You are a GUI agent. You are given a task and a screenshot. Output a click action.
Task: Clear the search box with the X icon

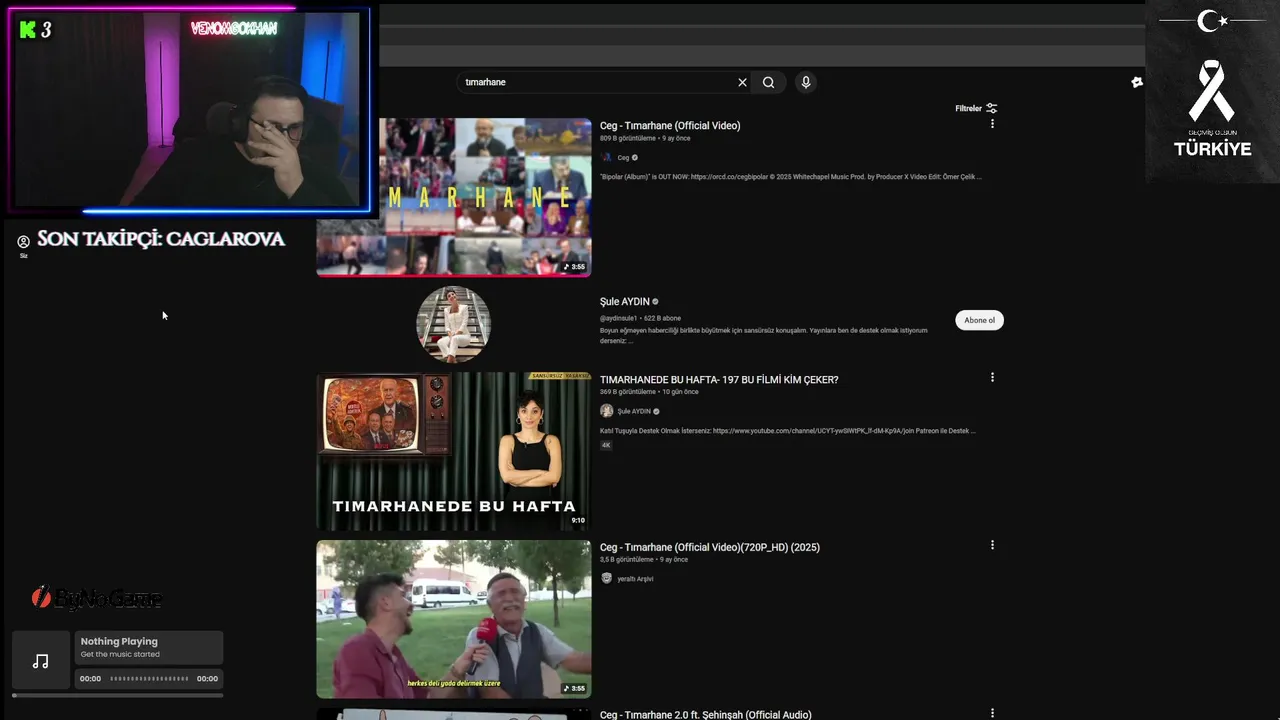742,82
